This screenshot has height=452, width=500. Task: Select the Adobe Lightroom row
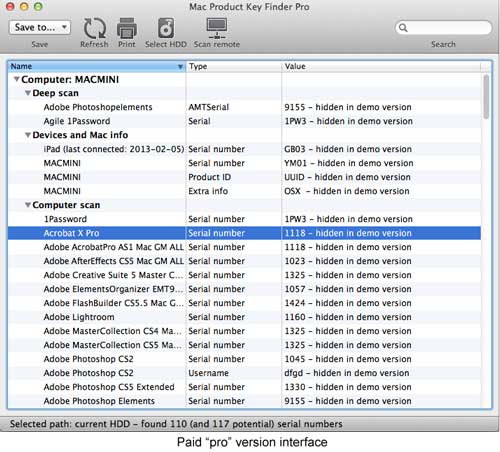pyautogui.click(x=244, y=317)
